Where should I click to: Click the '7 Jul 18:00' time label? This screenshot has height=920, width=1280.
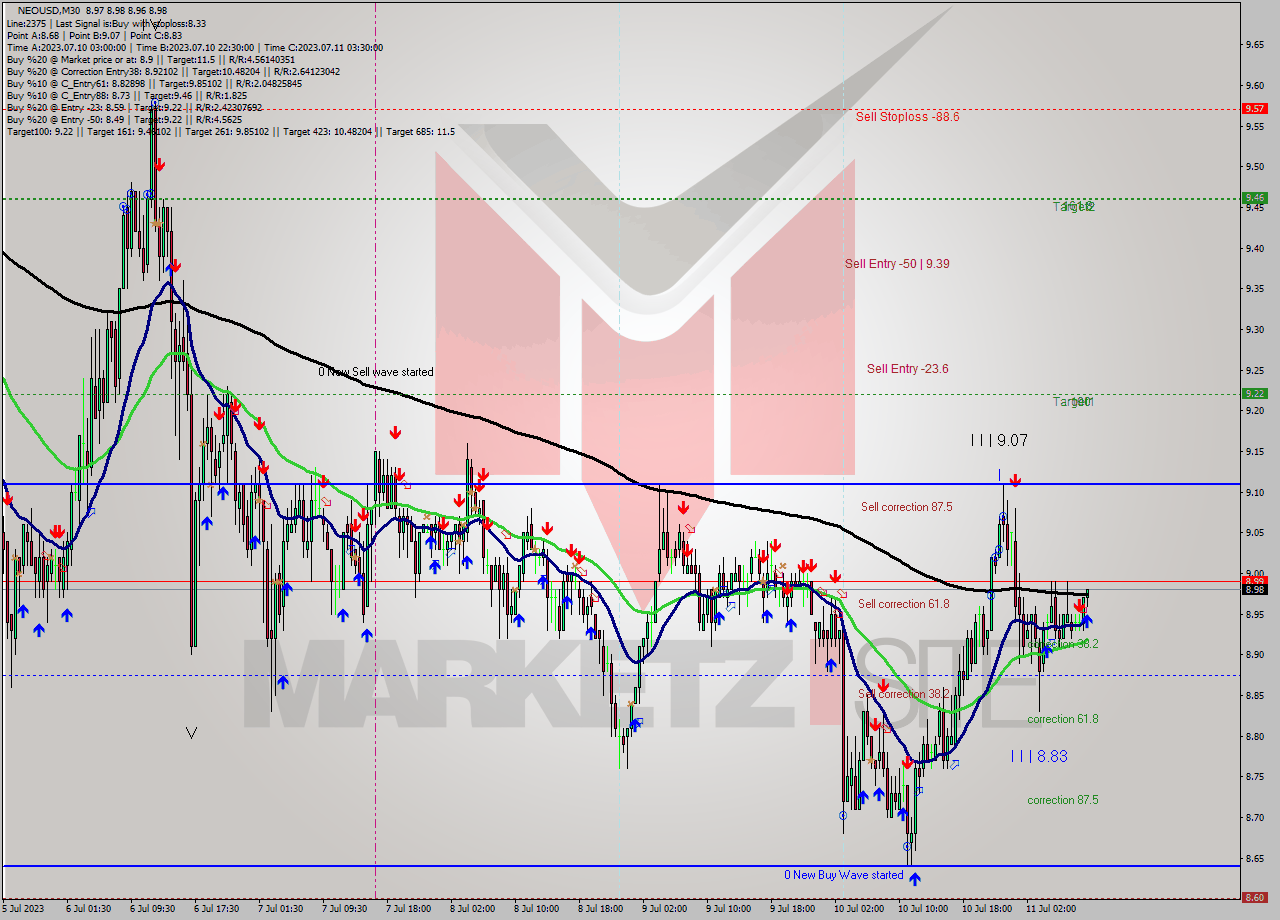point(408,909)
